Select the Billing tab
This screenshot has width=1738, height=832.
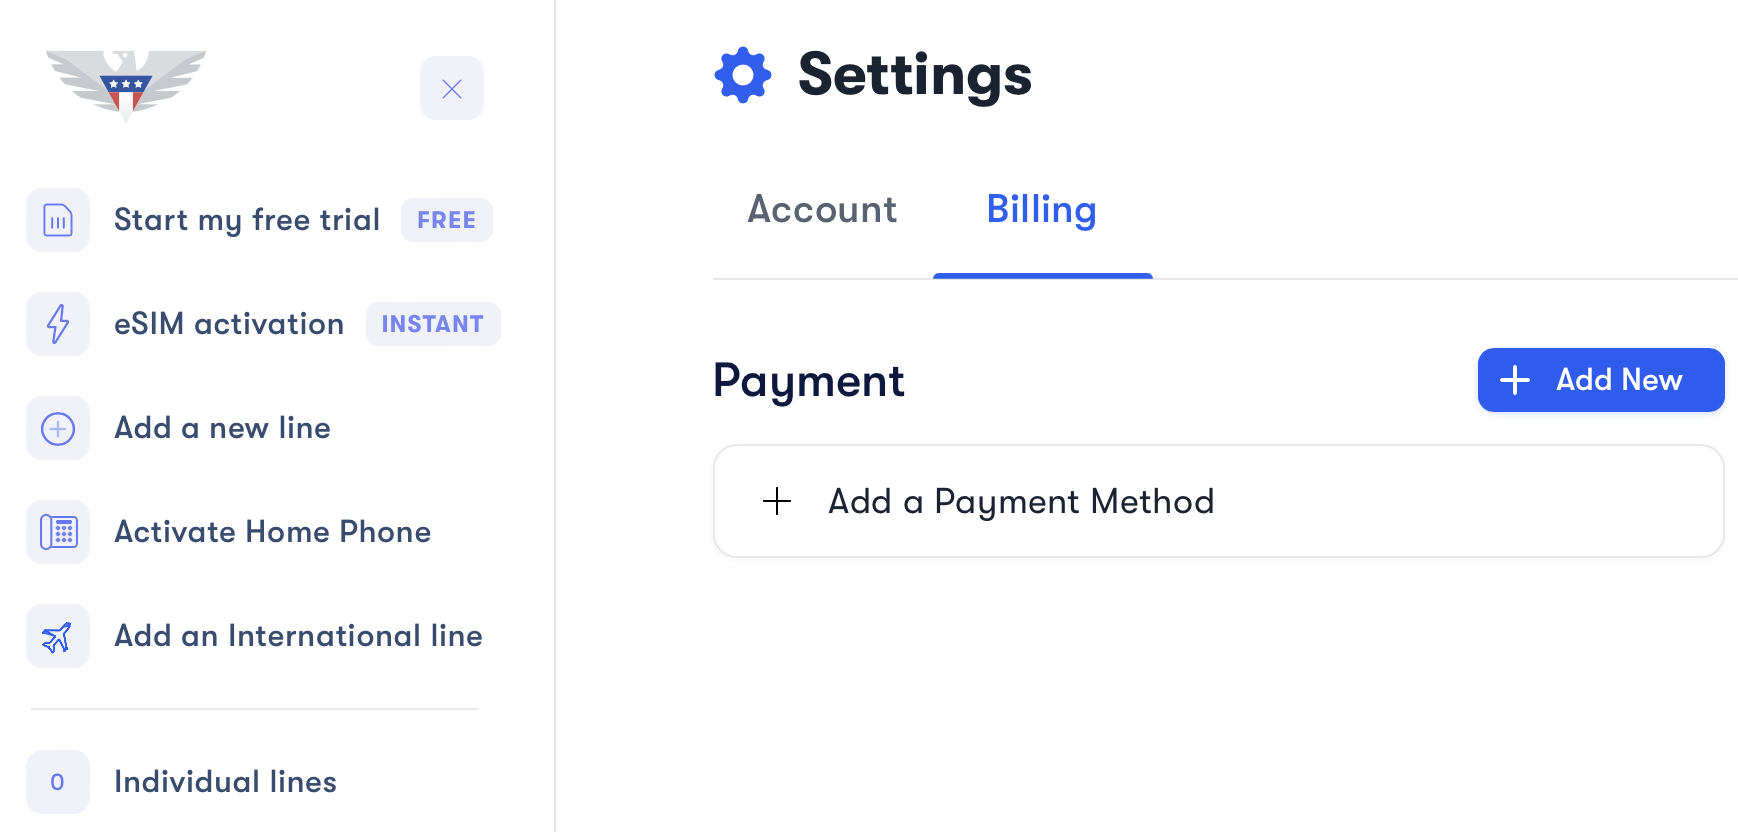pos(1041,210)
